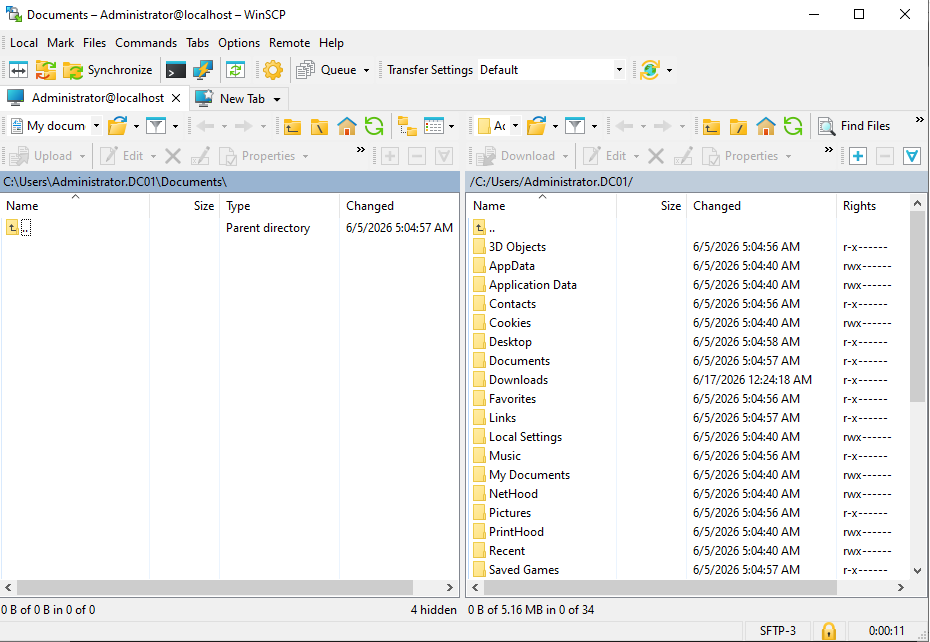Open Preferences gear icon
Screen dimensions: 930x642
(273, 70)
